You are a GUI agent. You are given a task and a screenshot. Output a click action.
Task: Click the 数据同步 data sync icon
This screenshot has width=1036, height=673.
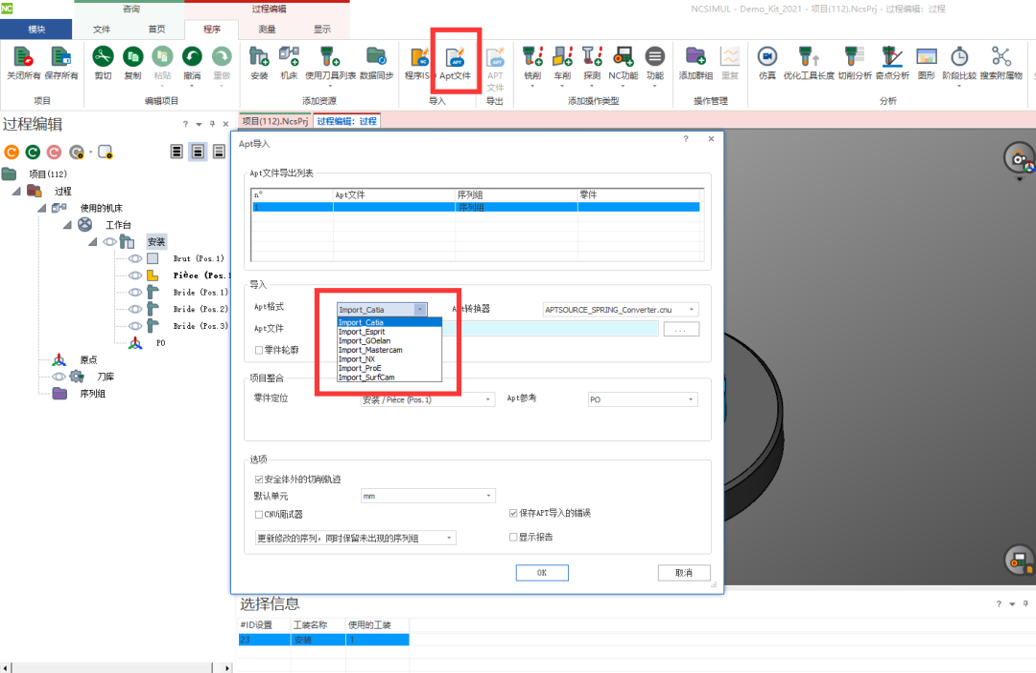[376, 57]
